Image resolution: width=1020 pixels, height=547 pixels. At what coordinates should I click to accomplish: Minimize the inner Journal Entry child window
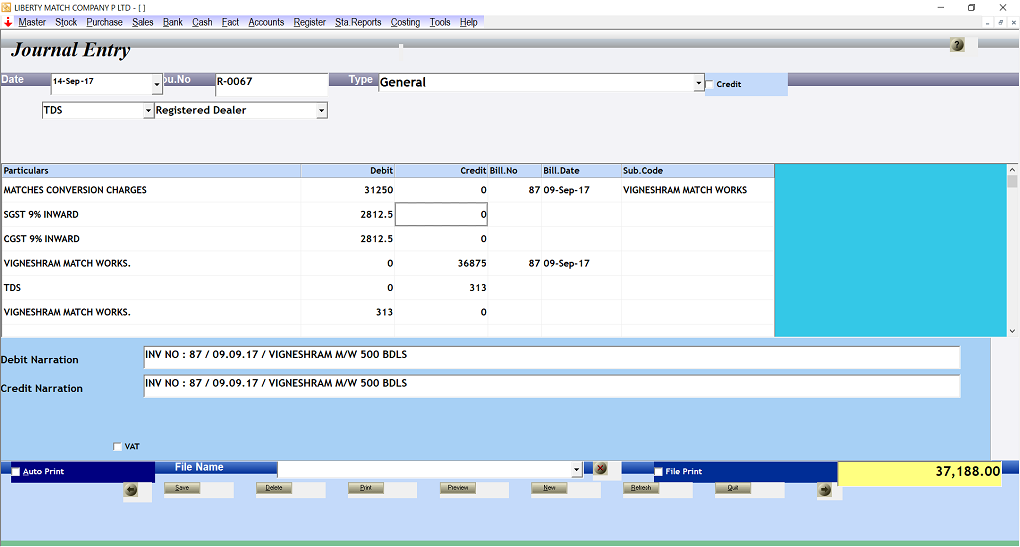coord(988,22)
